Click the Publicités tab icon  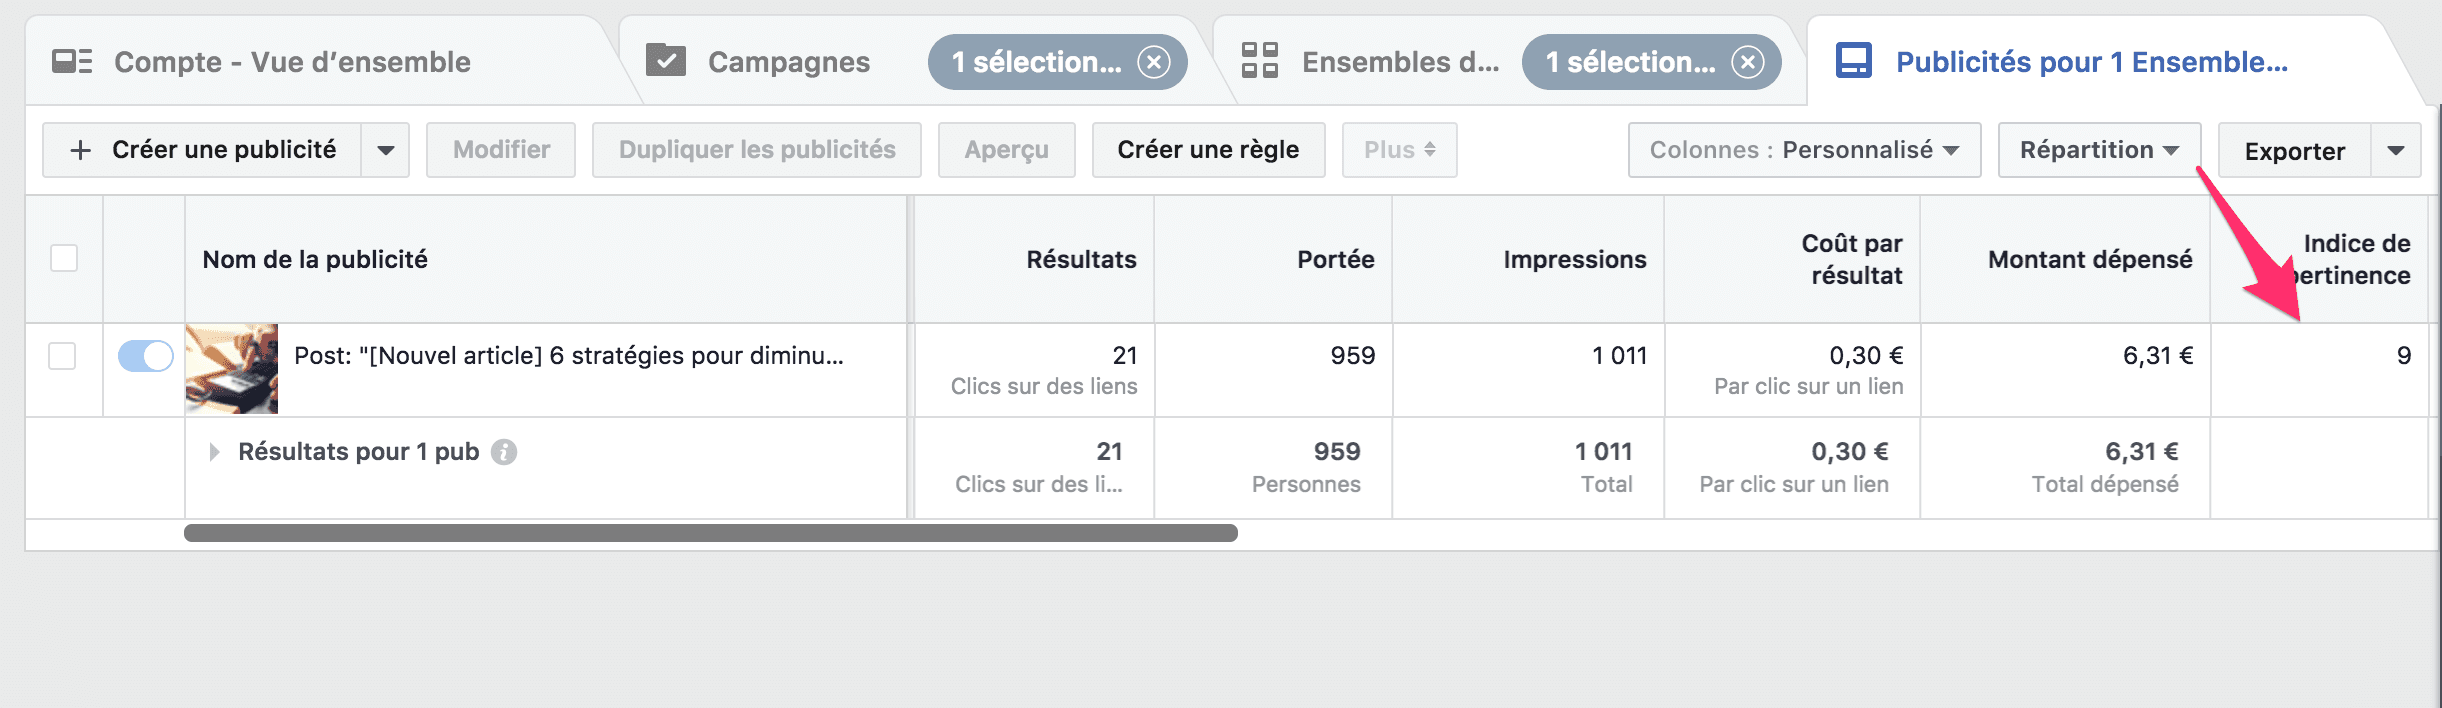click(x=1853, y=61)
